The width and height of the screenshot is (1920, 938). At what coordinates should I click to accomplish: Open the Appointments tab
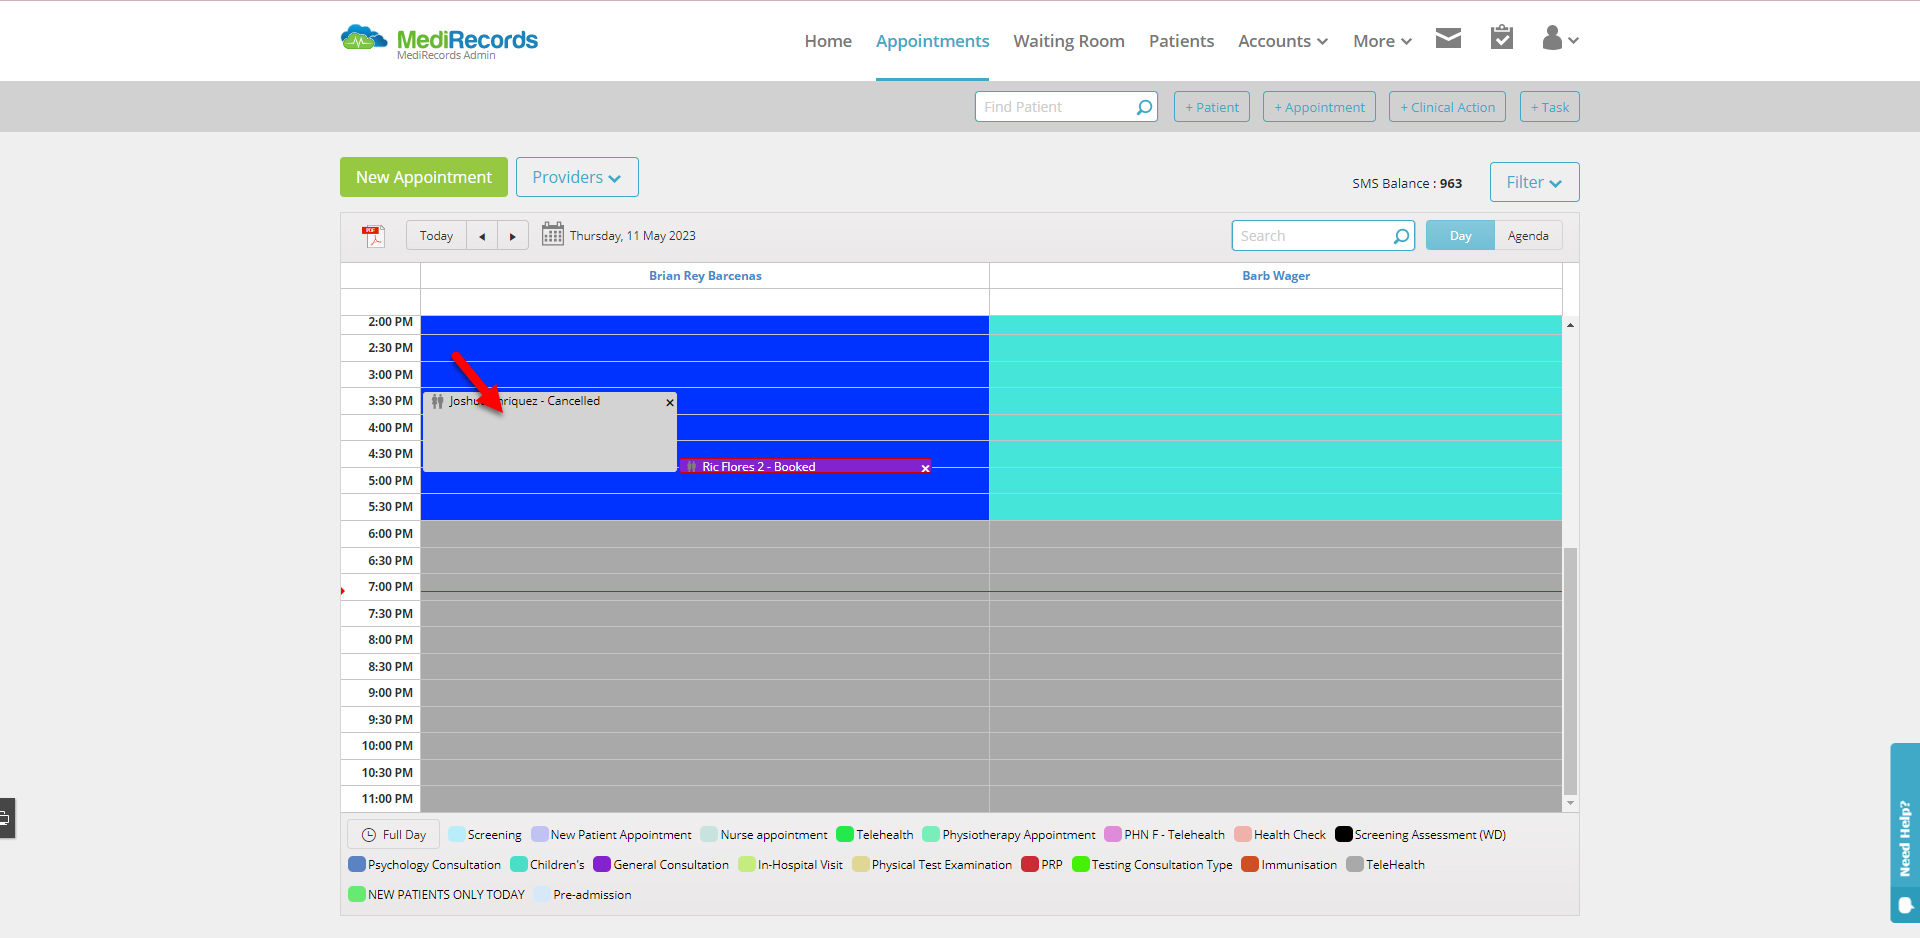(932, 41)
